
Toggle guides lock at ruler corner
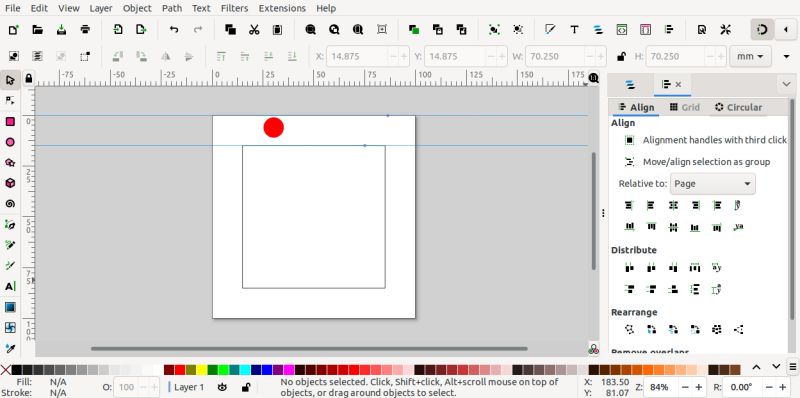(x=29, y=78)
